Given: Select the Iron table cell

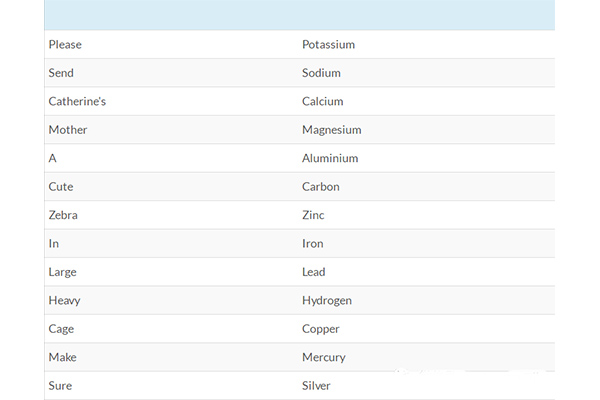Looking at the screenshot, I should (312, 243).
